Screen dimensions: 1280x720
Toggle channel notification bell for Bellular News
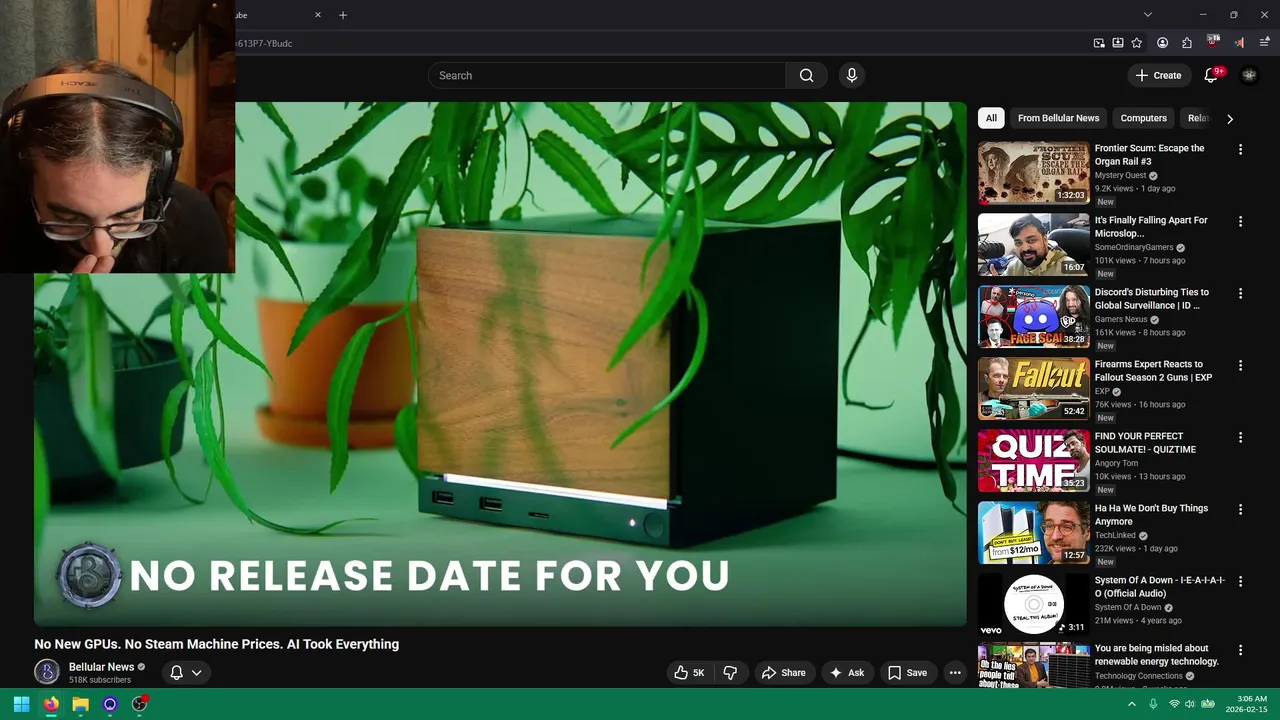[x=176, y=673]
